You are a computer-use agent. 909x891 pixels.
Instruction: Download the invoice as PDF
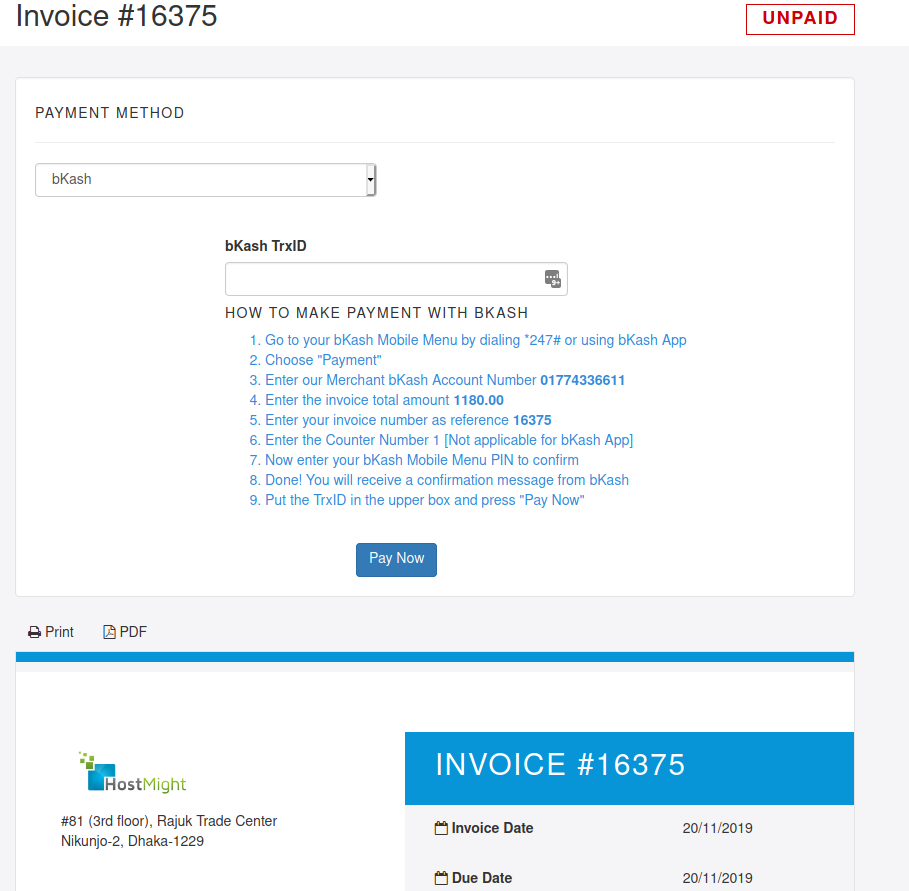point(125,632)
